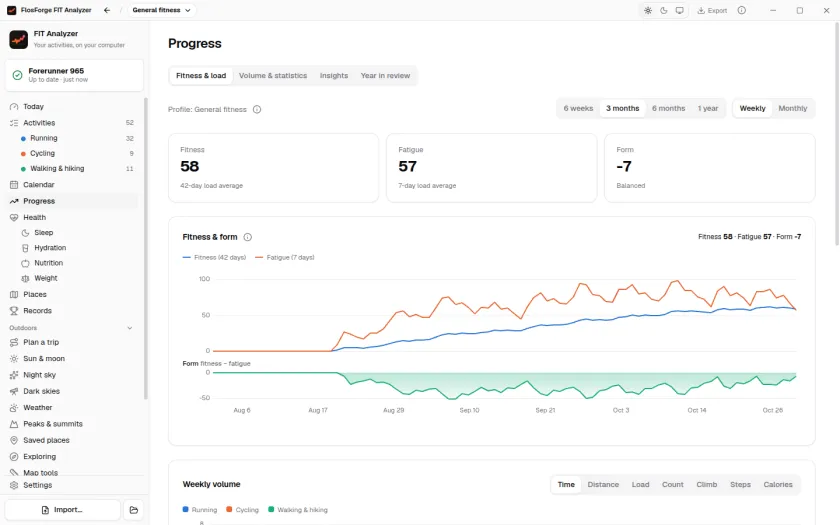
Task: Click the back arrow in title bar
Action: 107,10
